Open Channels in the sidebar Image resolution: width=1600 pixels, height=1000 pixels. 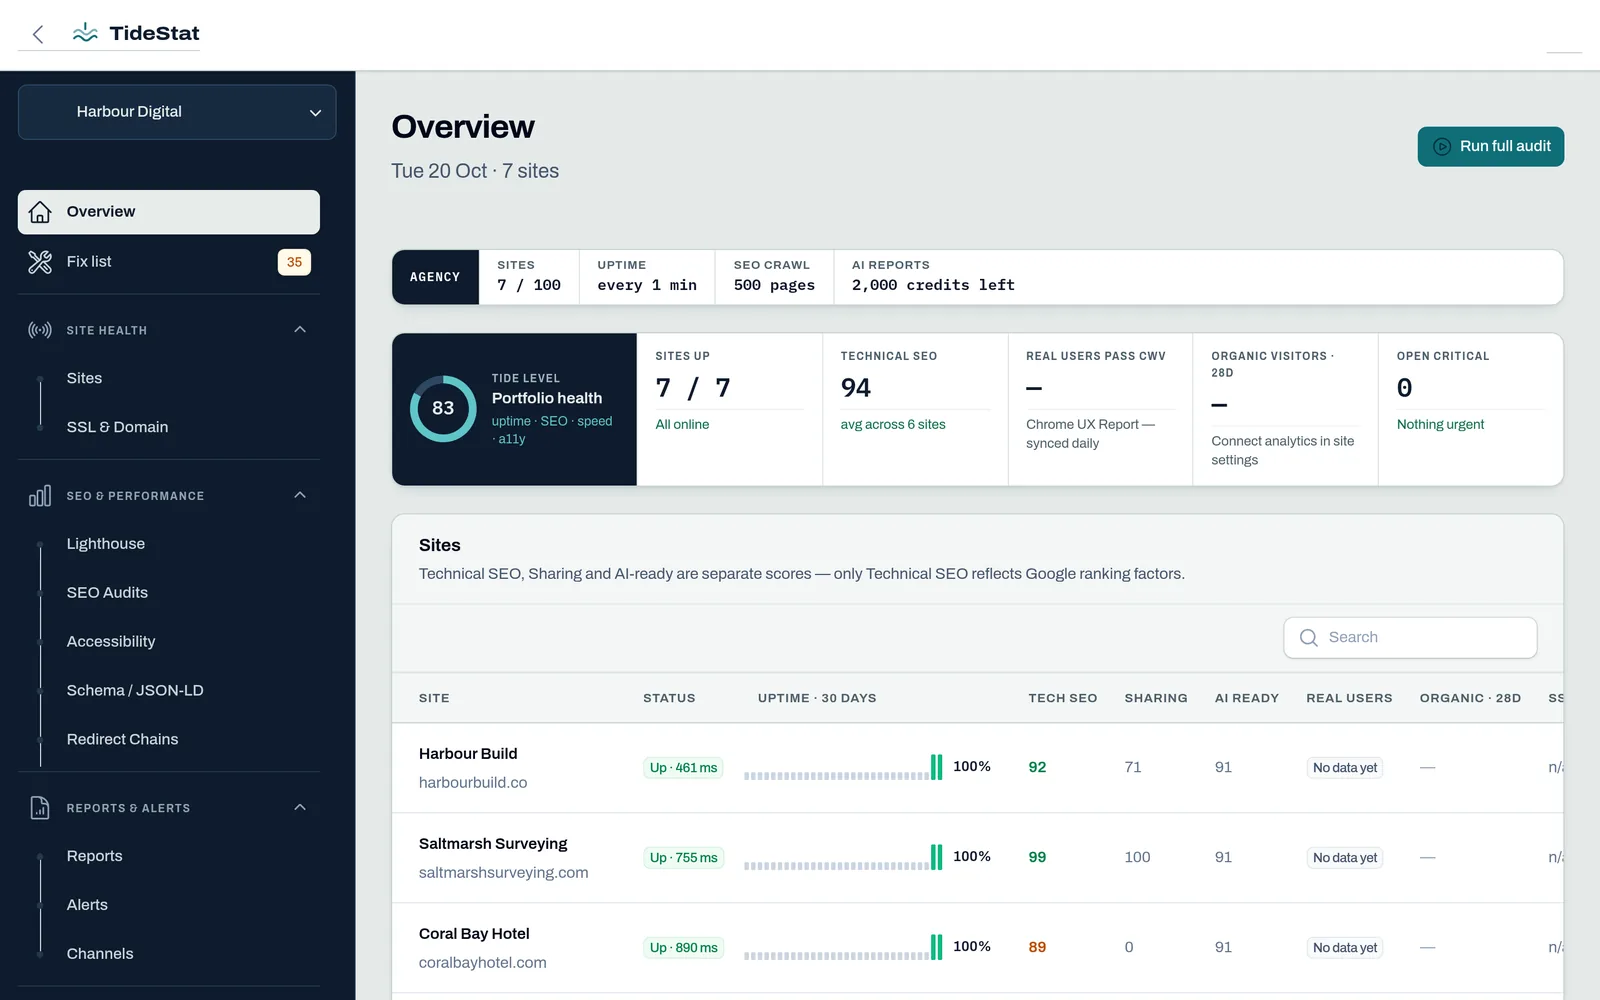pos(100,954)
